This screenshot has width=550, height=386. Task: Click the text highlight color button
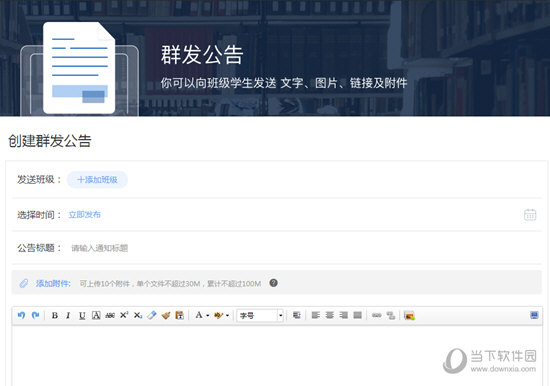click(x=219, y=315)
